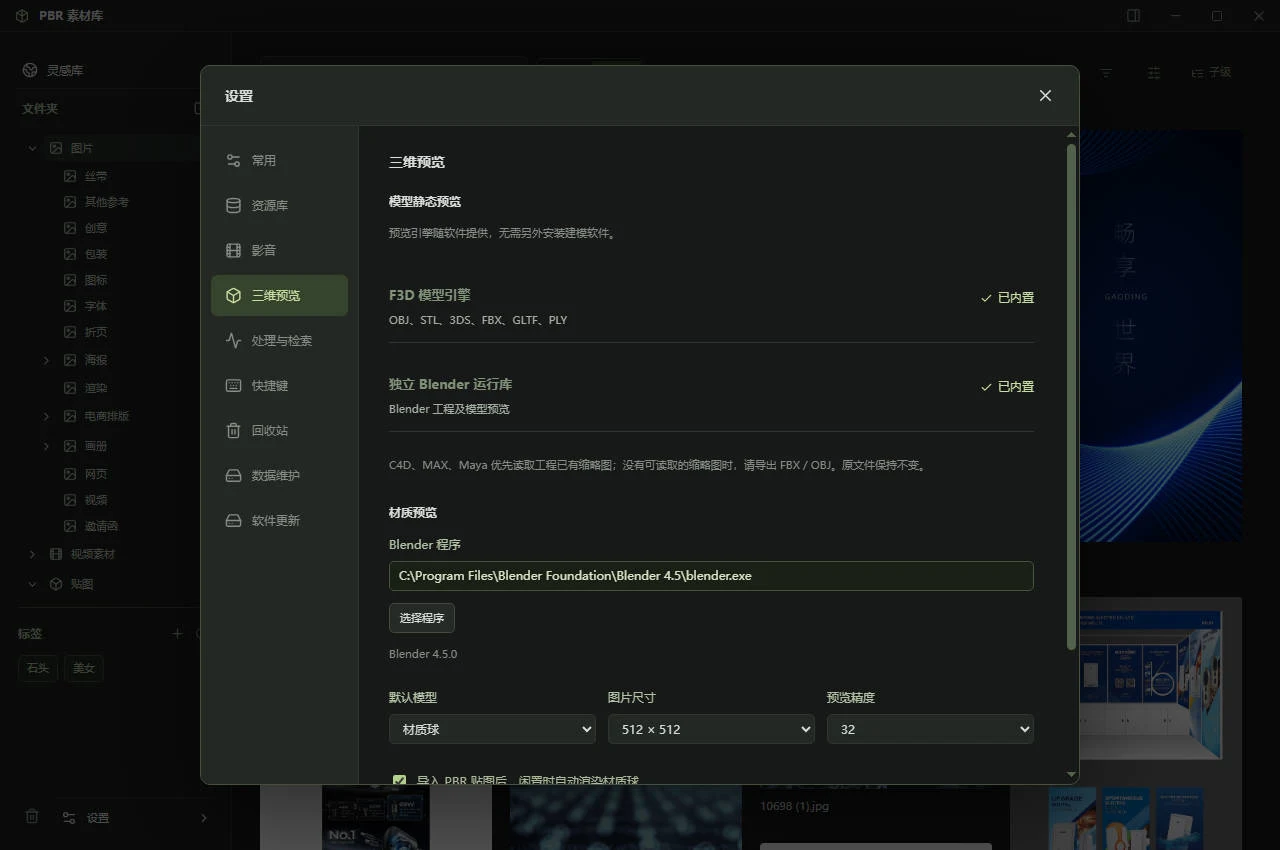1280x850 pixels.
Task: Click the 子级 sublevel icon button
Action: click(1210, 72)
